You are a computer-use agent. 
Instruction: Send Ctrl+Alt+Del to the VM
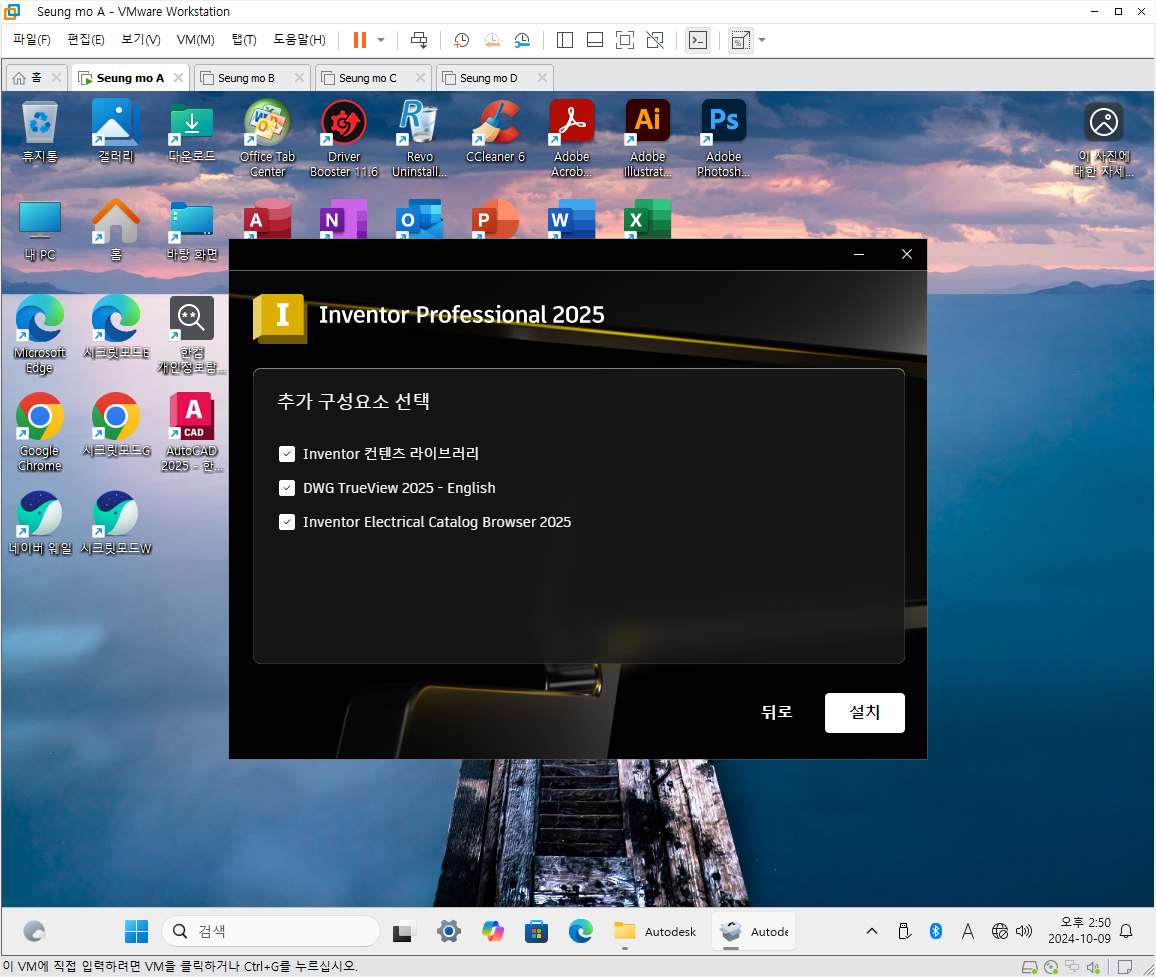click(x=419, y=40)
